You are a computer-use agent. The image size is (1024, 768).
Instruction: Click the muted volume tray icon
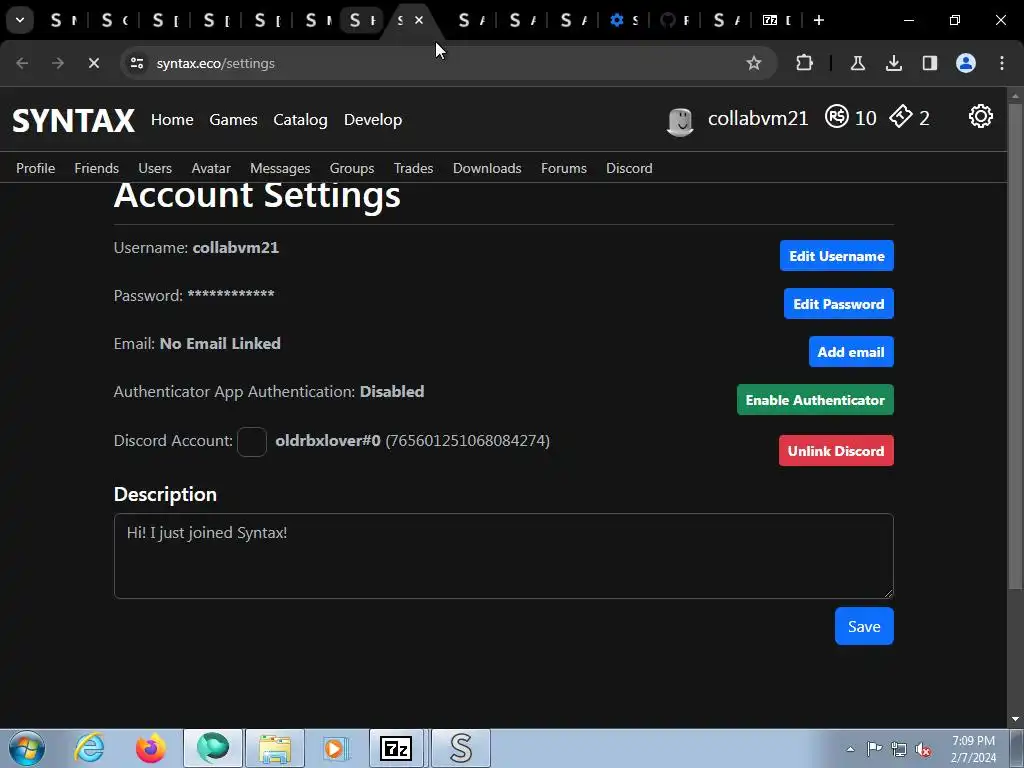pyautogui.click(x=923, y=749)
